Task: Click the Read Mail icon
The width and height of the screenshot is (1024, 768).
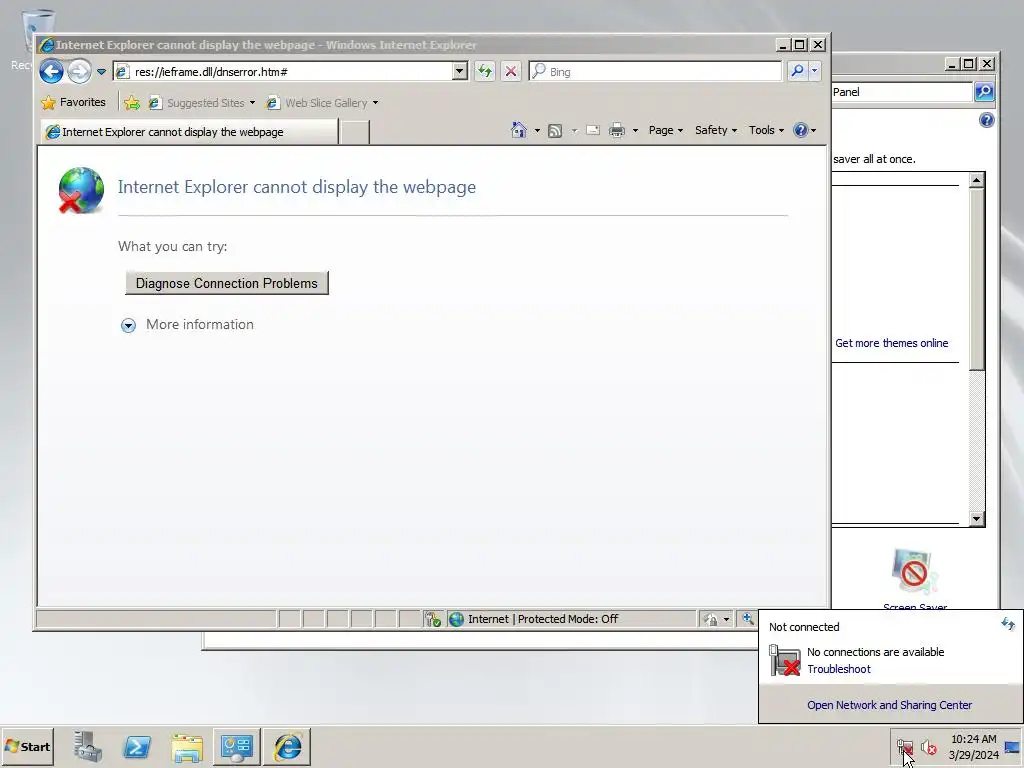Action: coord(593,130)
